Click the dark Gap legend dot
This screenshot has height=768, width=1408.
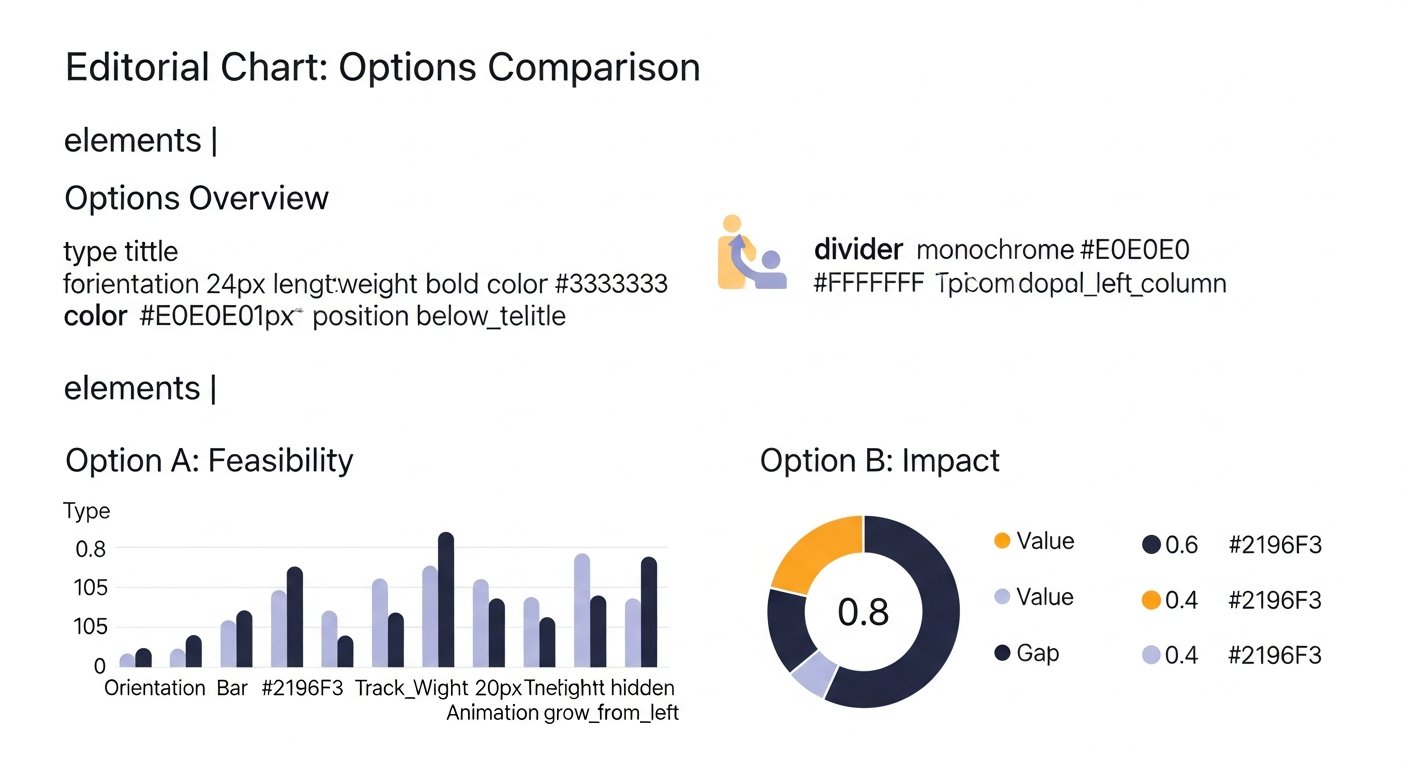coord(1002,653)
